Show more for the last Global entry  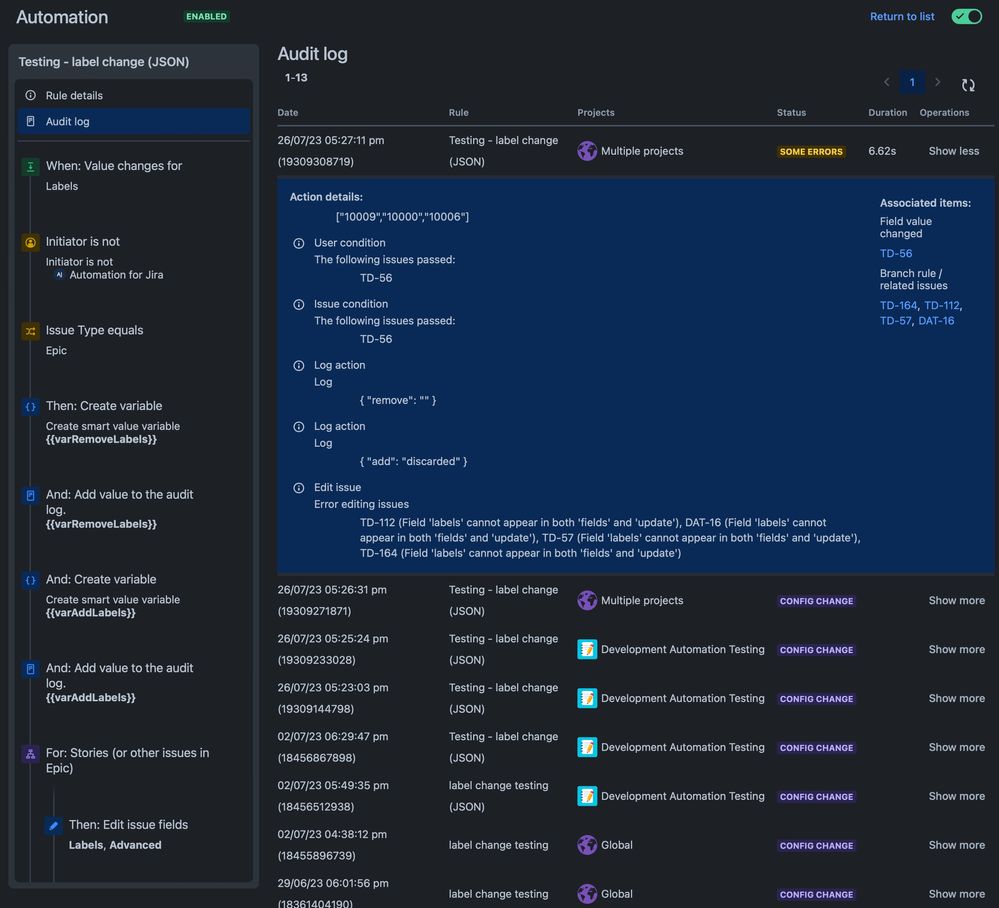click(x=956, y=894)
